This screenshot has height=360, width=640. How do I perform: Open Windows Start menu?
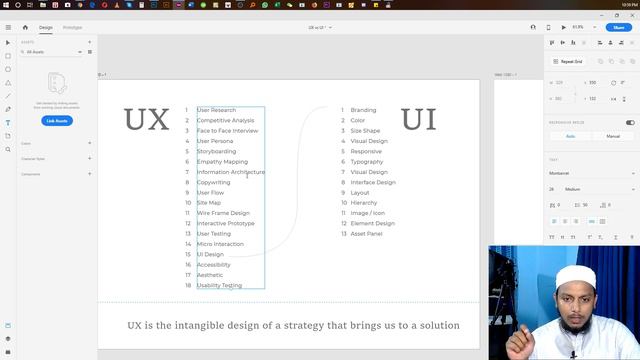(6, 5)
